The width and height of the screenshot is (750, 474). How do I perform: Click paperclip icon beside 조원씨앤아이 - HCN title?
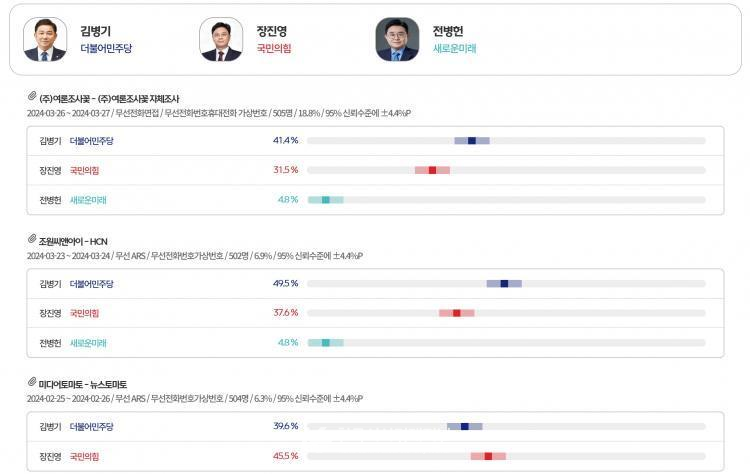coord(32,239)
